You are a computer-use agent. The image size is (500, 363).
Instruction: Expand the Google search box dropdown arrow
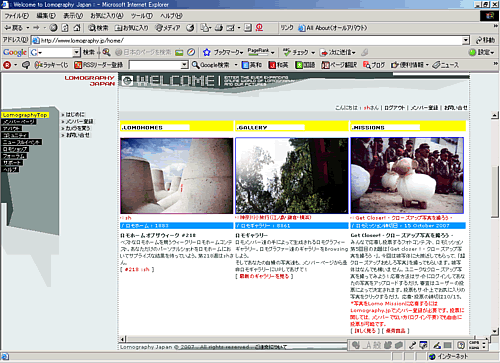pyautogui.click(x=77, y=52)
